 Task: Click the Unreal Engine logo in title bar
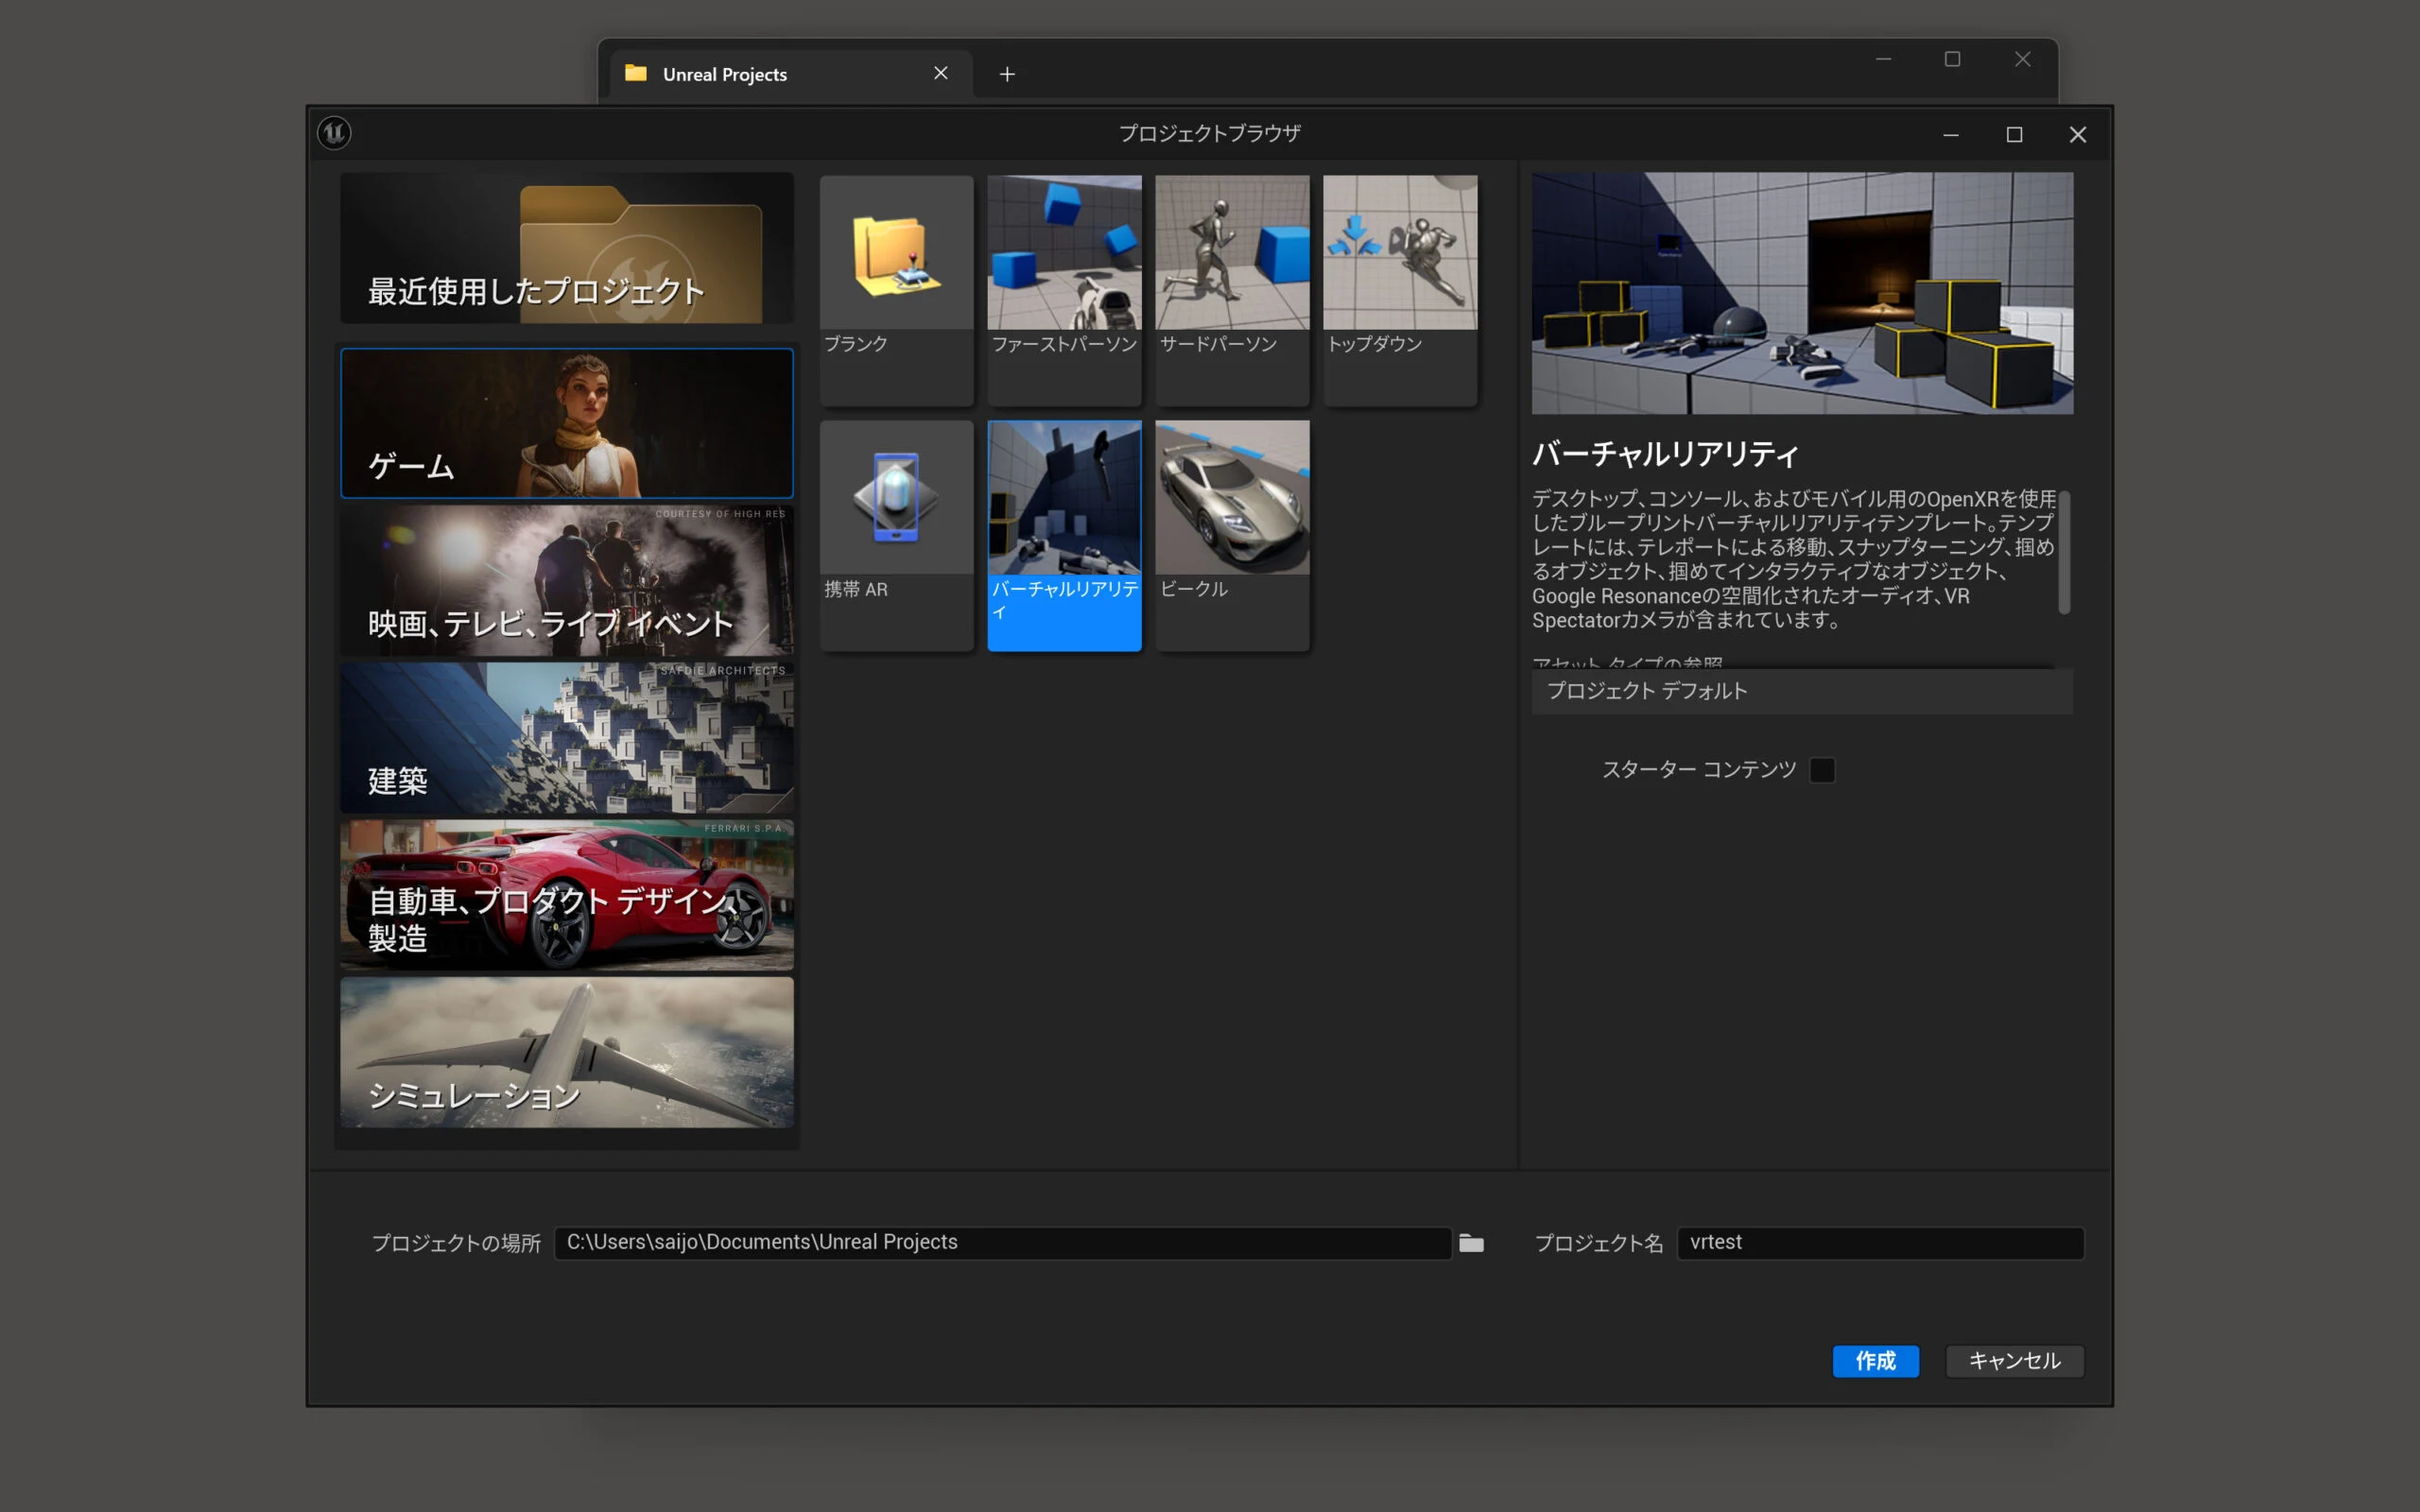point(334,133)
